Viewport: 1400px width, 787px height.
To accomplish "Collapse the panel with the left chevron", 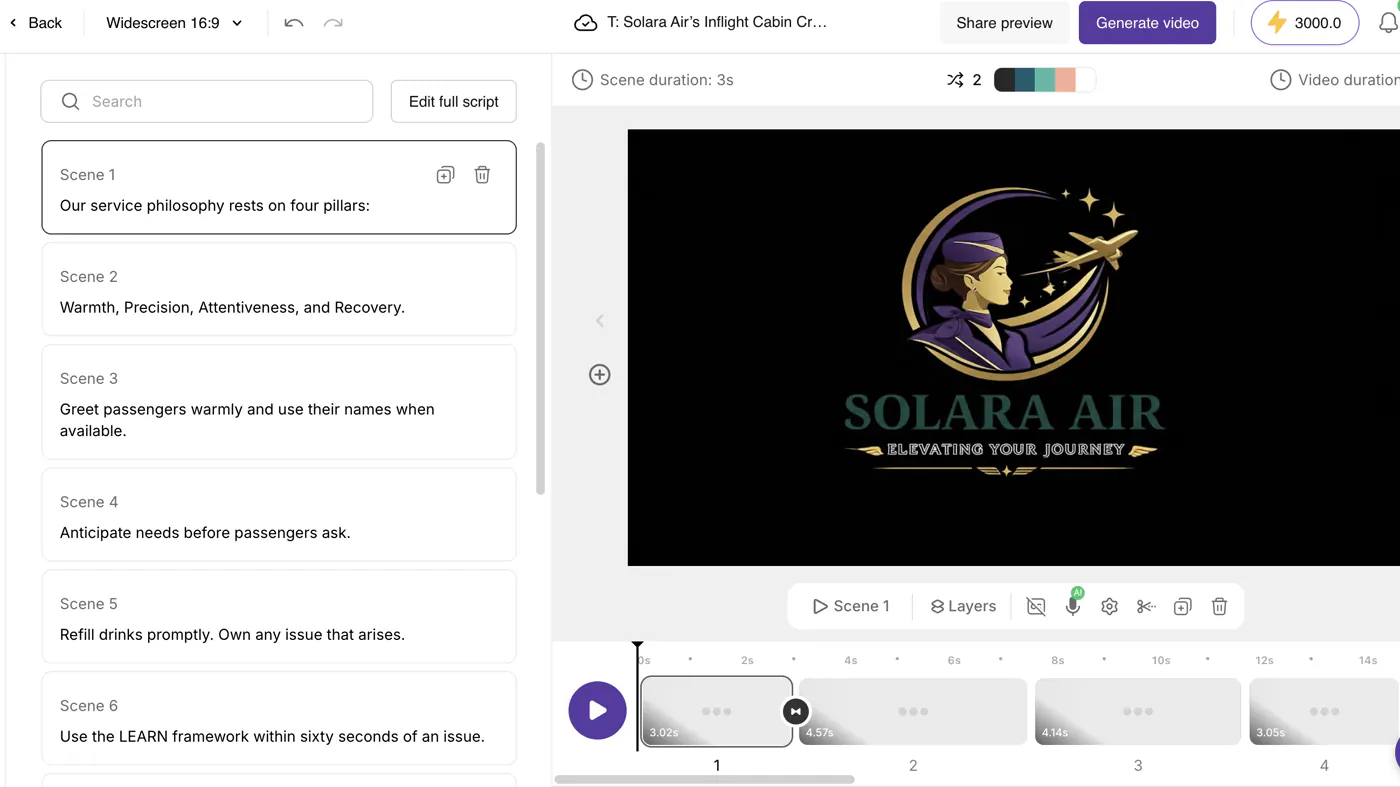I will click(x=600, y=321).
